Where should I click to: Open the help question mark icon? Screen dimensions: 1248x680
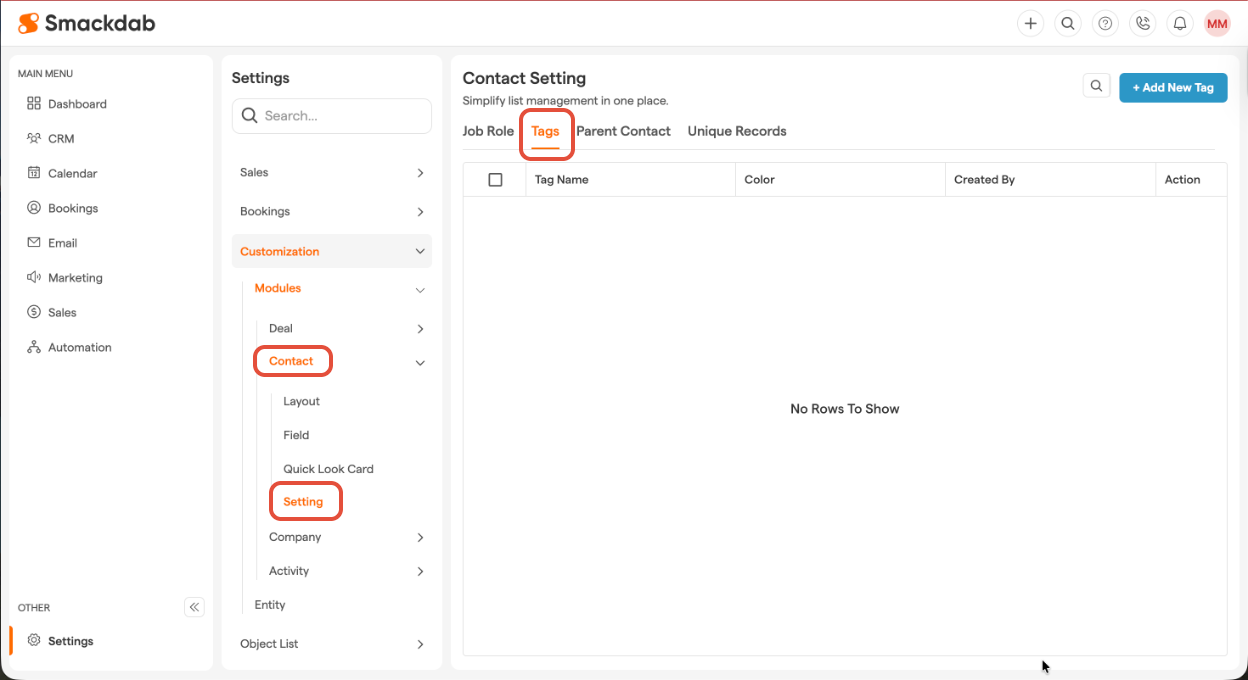pos(1105,24)
